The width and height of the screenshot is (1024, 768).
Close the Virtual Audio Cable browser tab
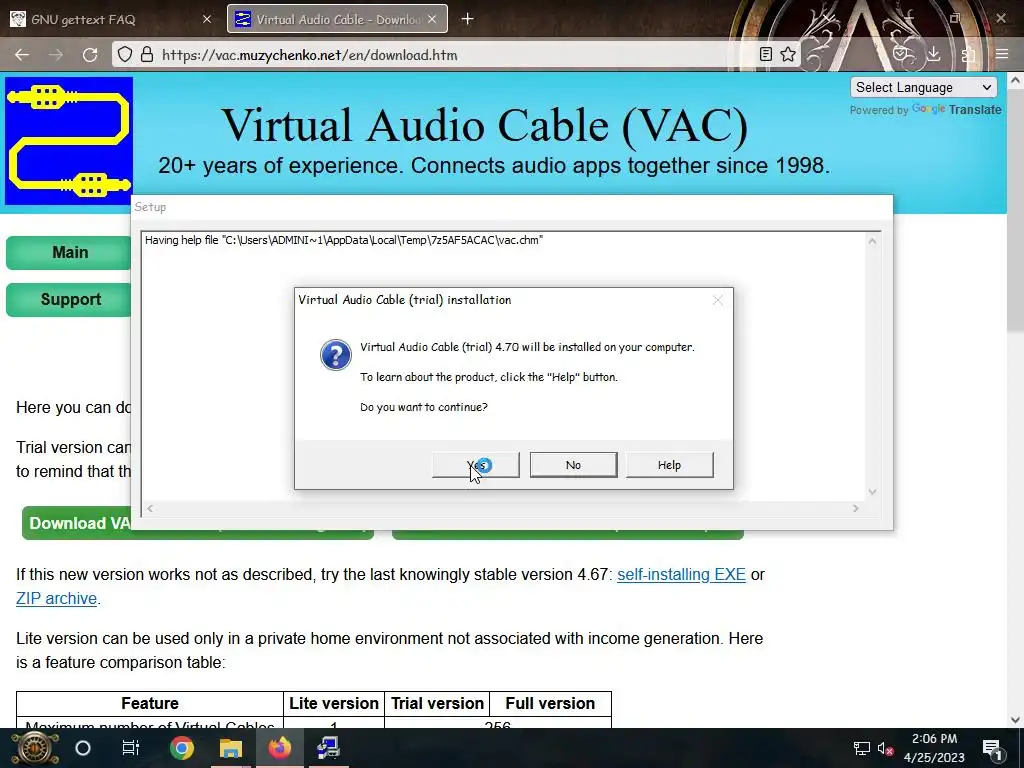click(432, 20)
